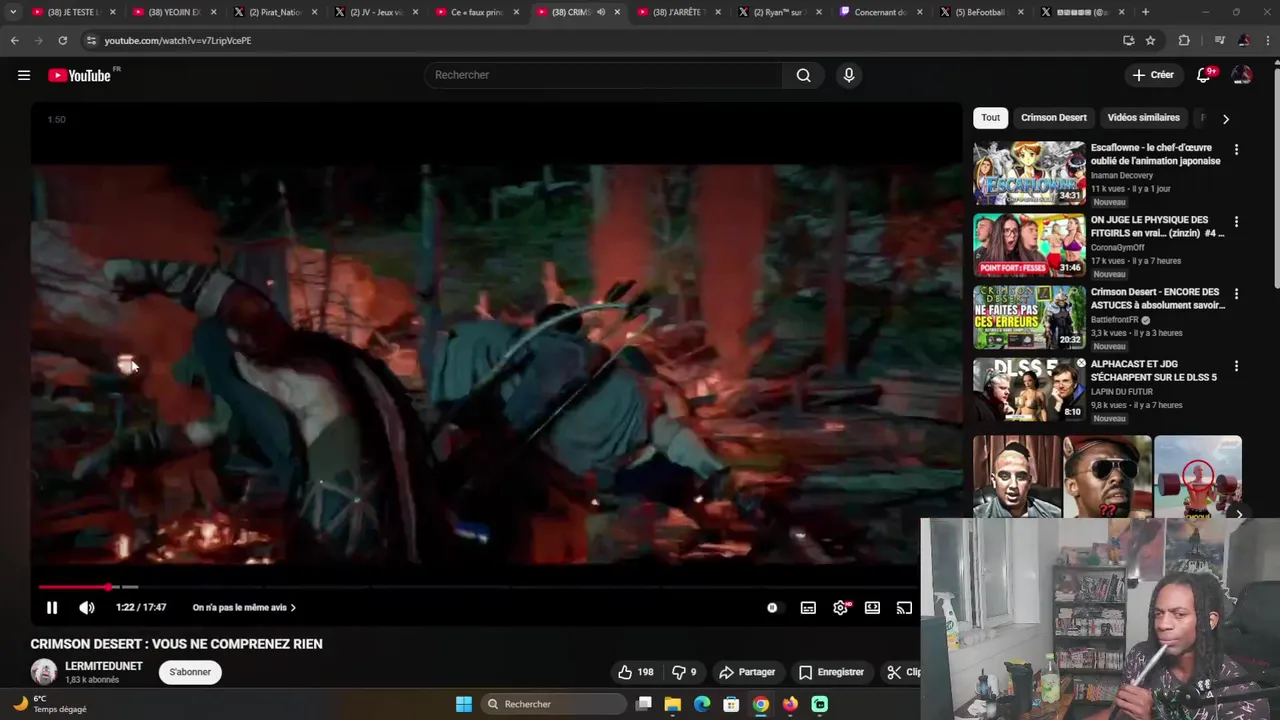The width and height of the screenshot is (1280, 720).
Task: Open the browser extensions puzzle icon
Action: click(x=1184, y=40)
